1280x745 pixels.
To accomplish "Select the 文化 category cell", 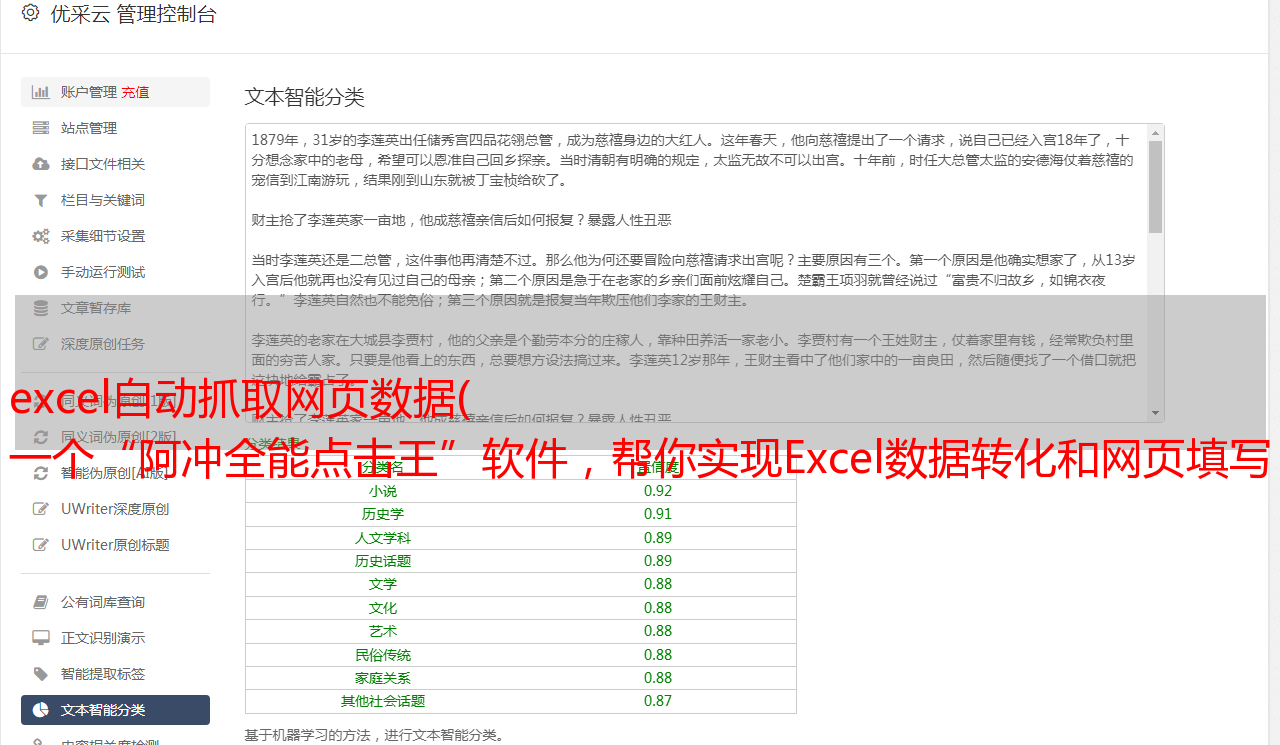I will (x=383, y=608).
